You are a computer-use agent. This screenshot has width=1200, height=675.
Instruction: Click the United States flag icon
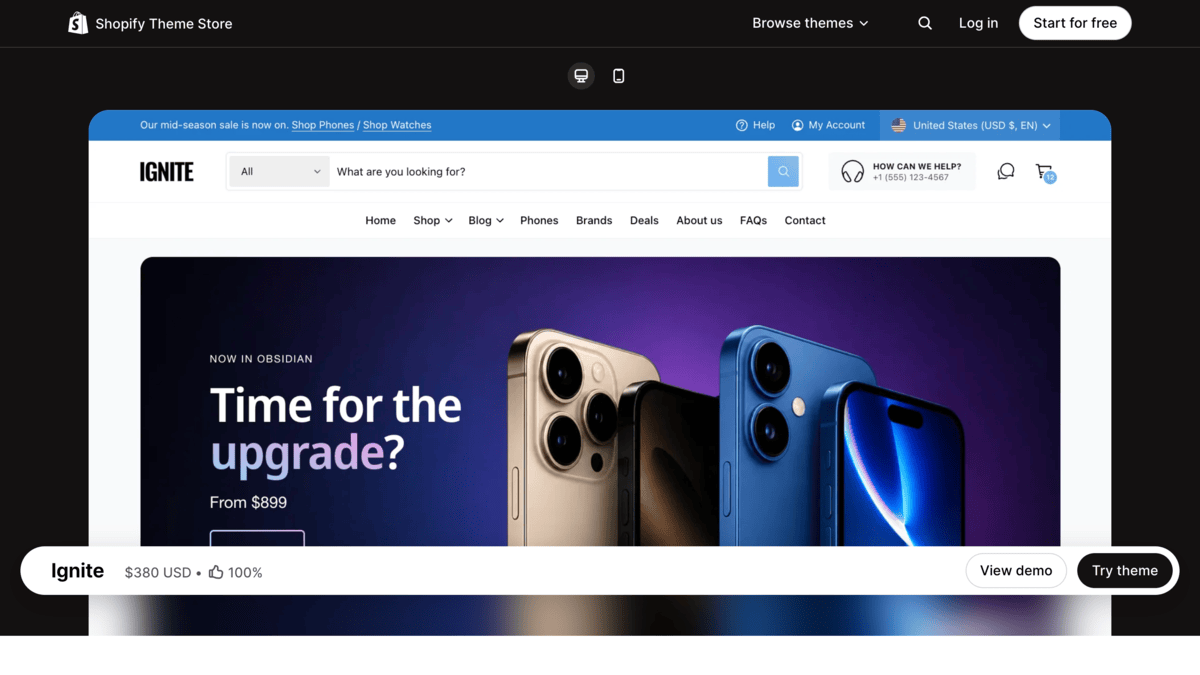[x=899, y=125]
